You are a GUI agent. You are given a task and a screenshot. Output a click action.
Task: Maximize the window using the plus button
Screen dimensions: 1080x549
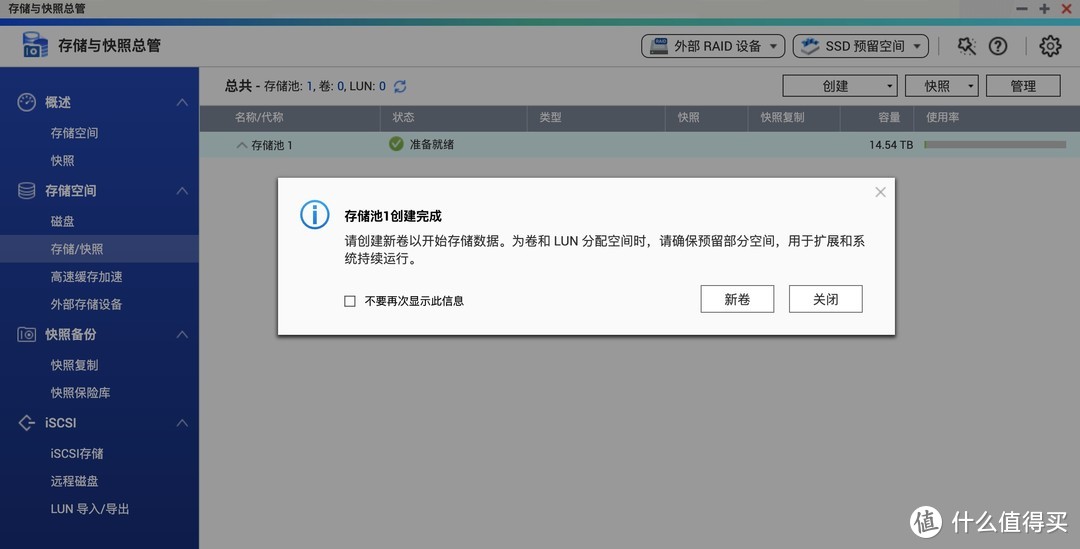[x=1044, y=8]
